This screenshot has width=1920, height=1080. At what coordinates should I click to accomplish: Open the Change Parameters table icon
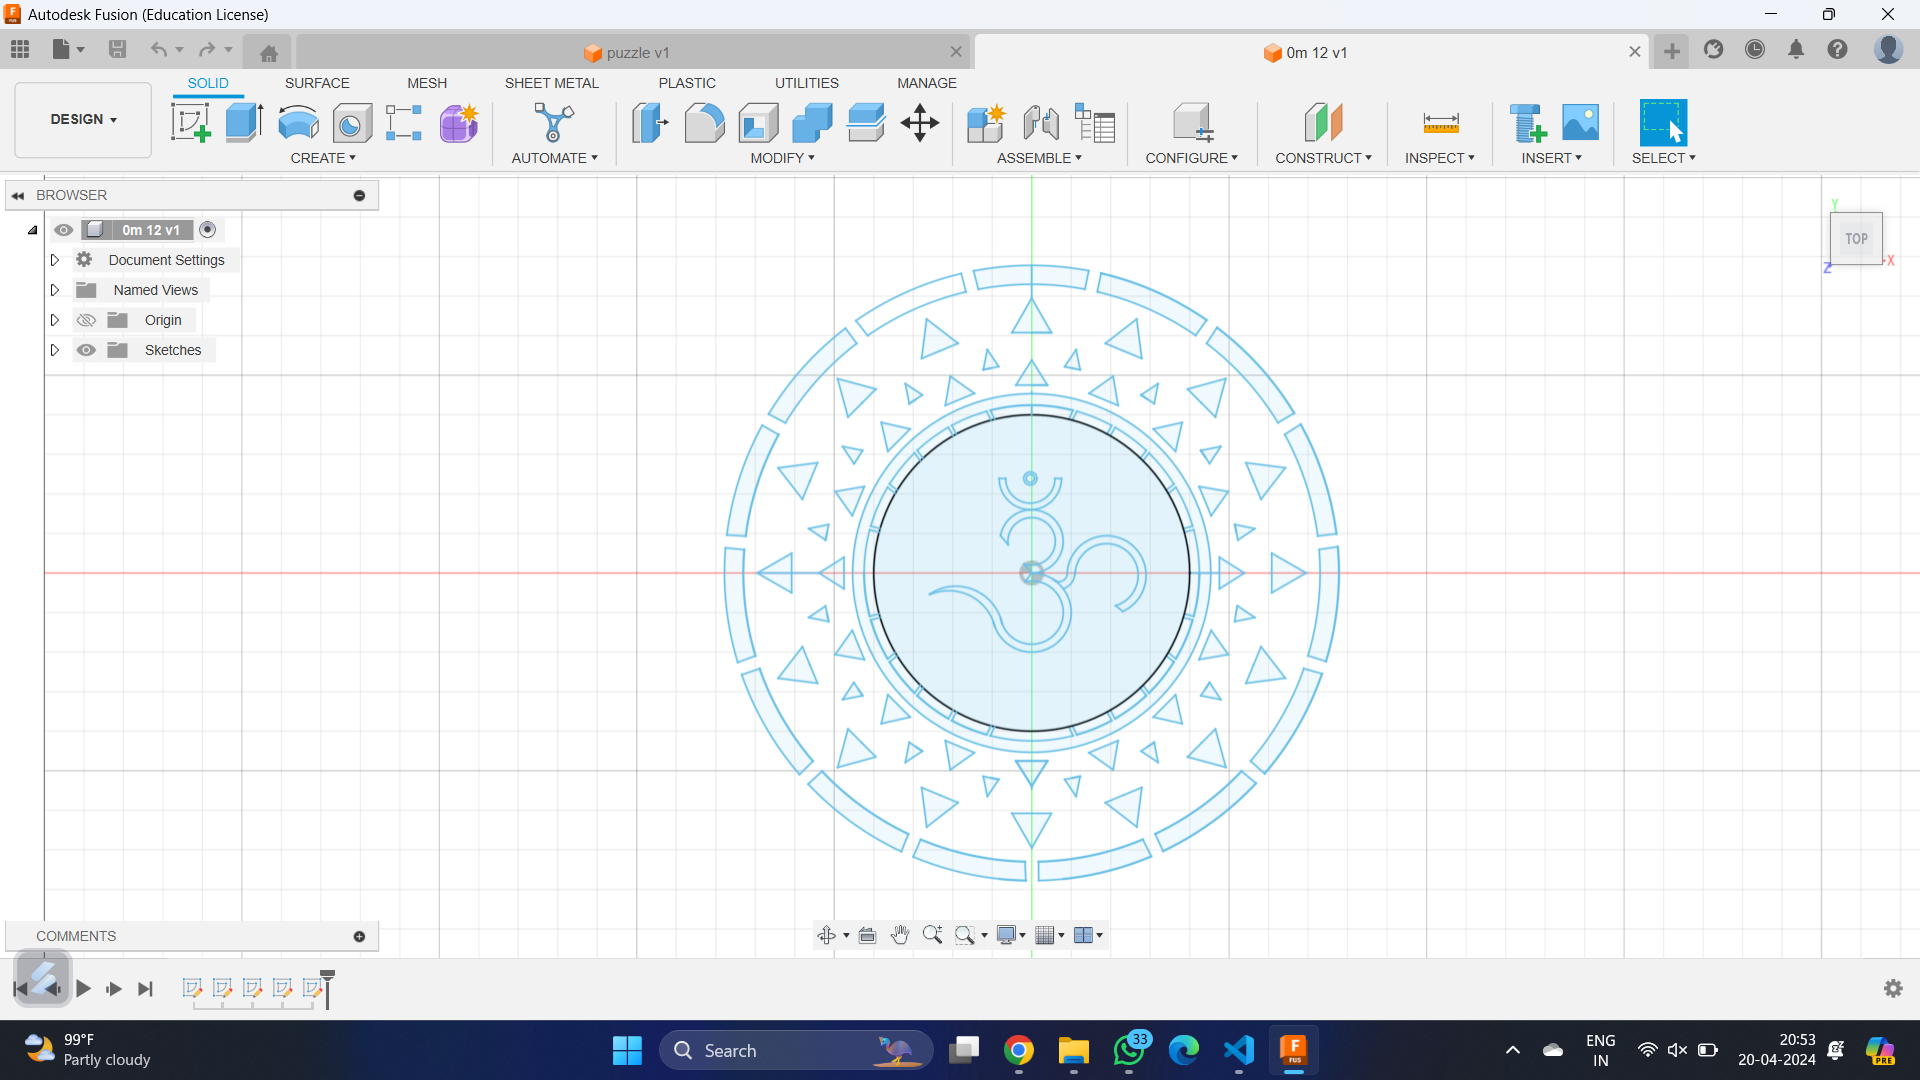point(1095,123)
